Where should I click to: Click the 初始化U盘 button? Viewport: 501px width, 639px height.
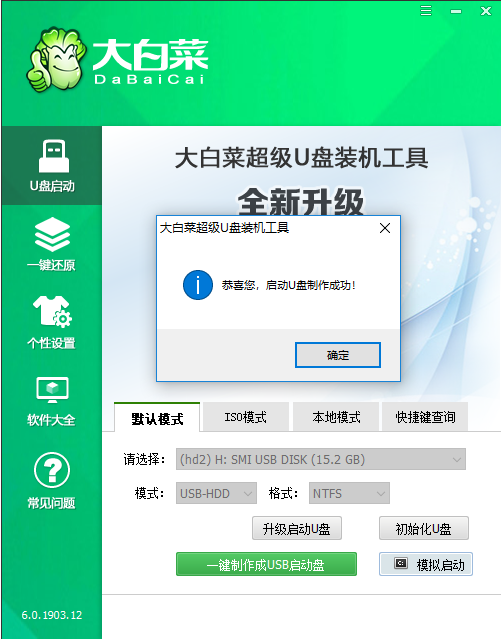pyautogui.click(x=424, y=529)
